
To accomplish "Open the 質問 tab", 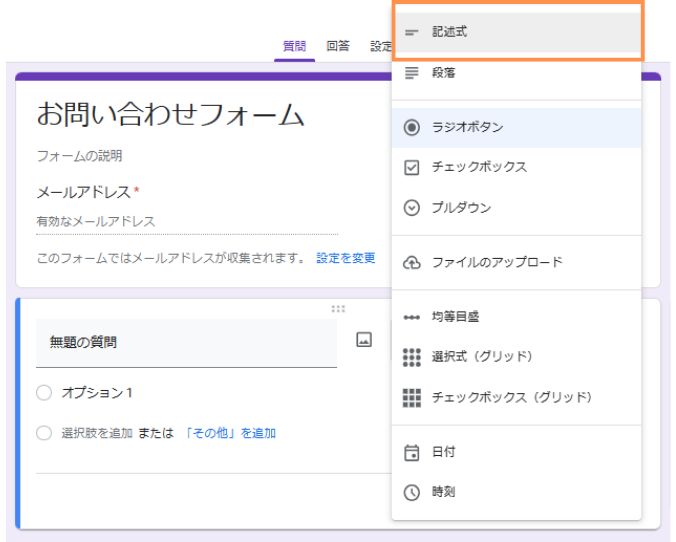I will click(x=294, y=46).
